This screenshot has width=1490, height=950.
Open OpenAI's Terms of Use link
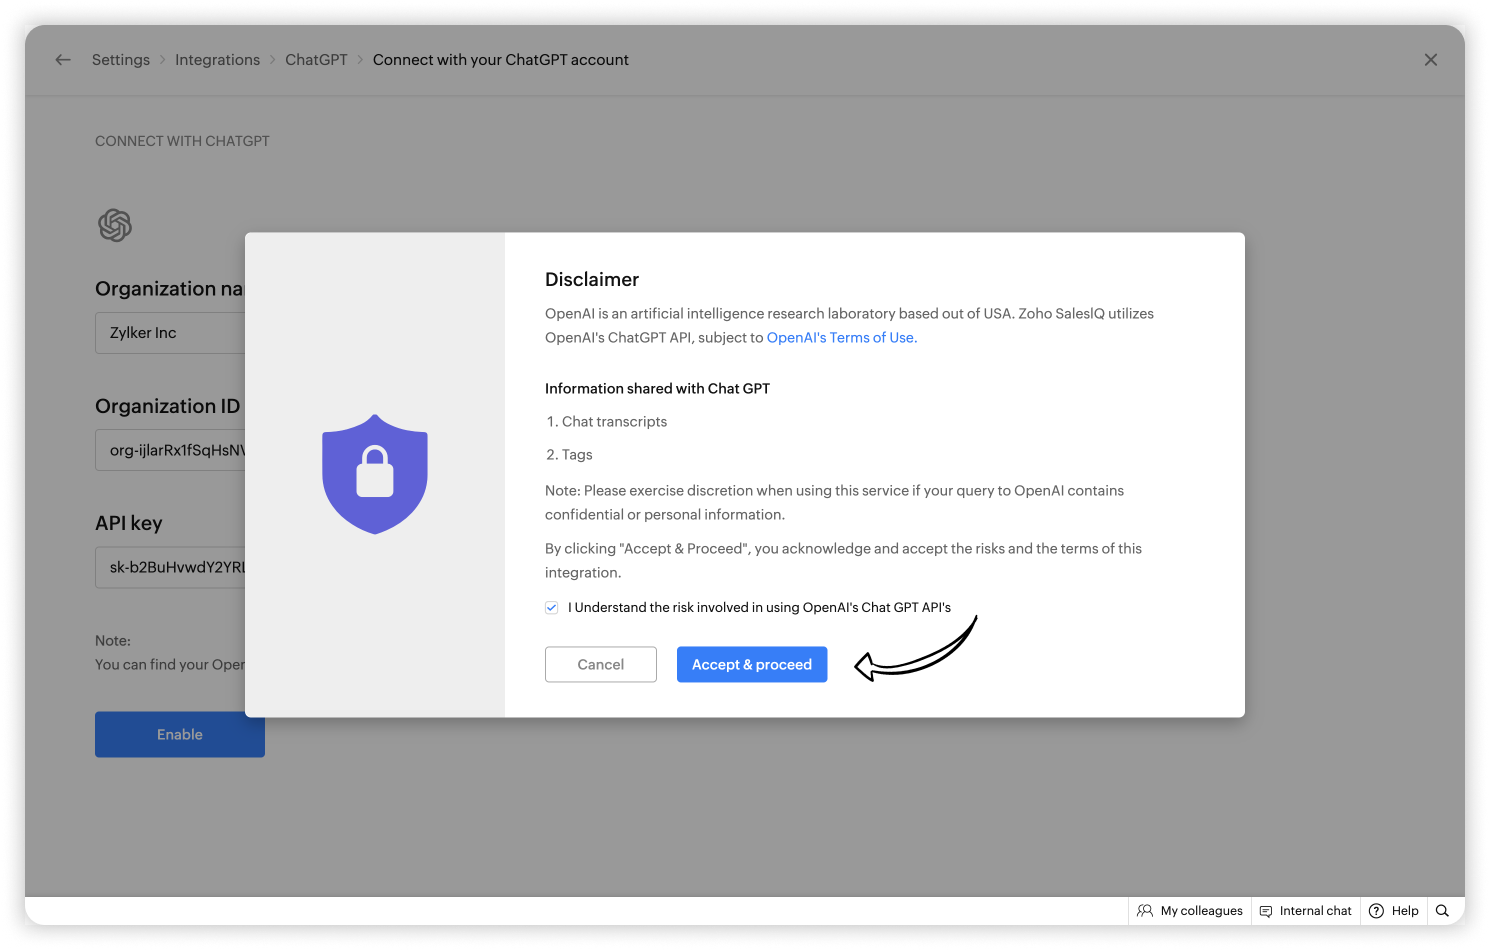tap(840, 338)
